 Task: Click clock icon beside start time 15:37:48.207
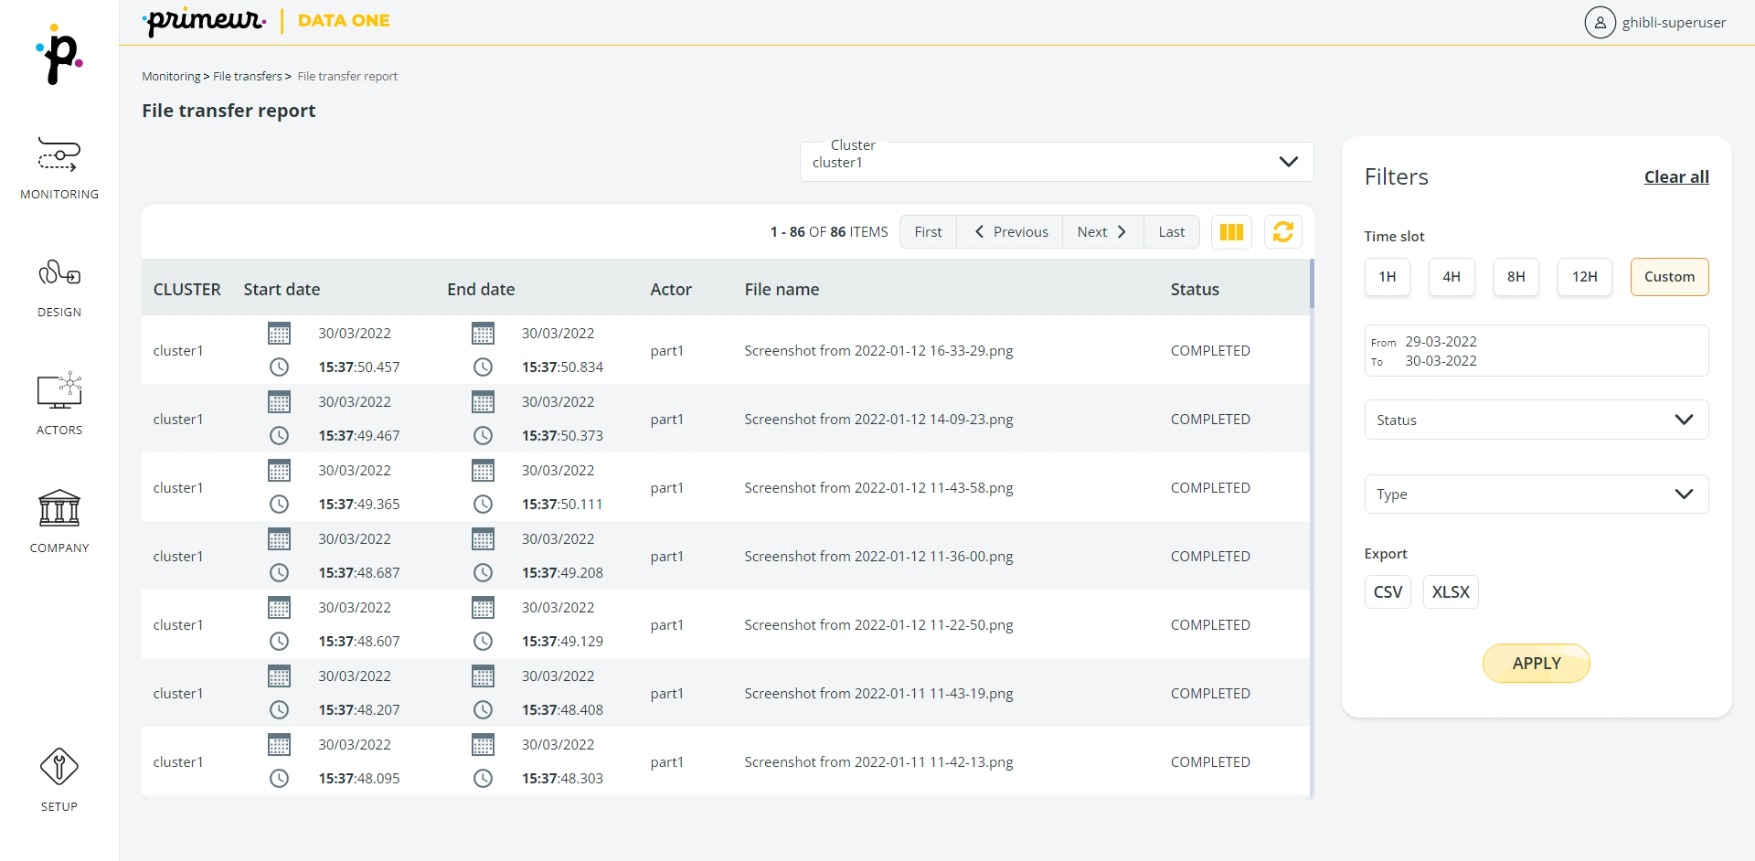click(x=279, y=709)
